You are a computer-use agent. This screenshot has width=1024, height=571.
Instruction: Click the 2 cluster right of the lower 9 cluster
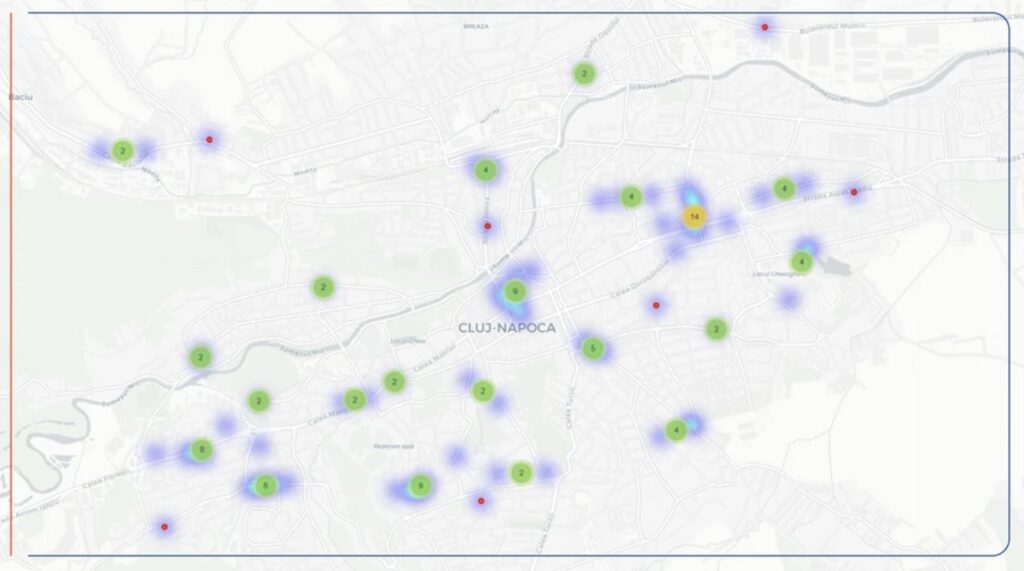click(x=520, y=472)
